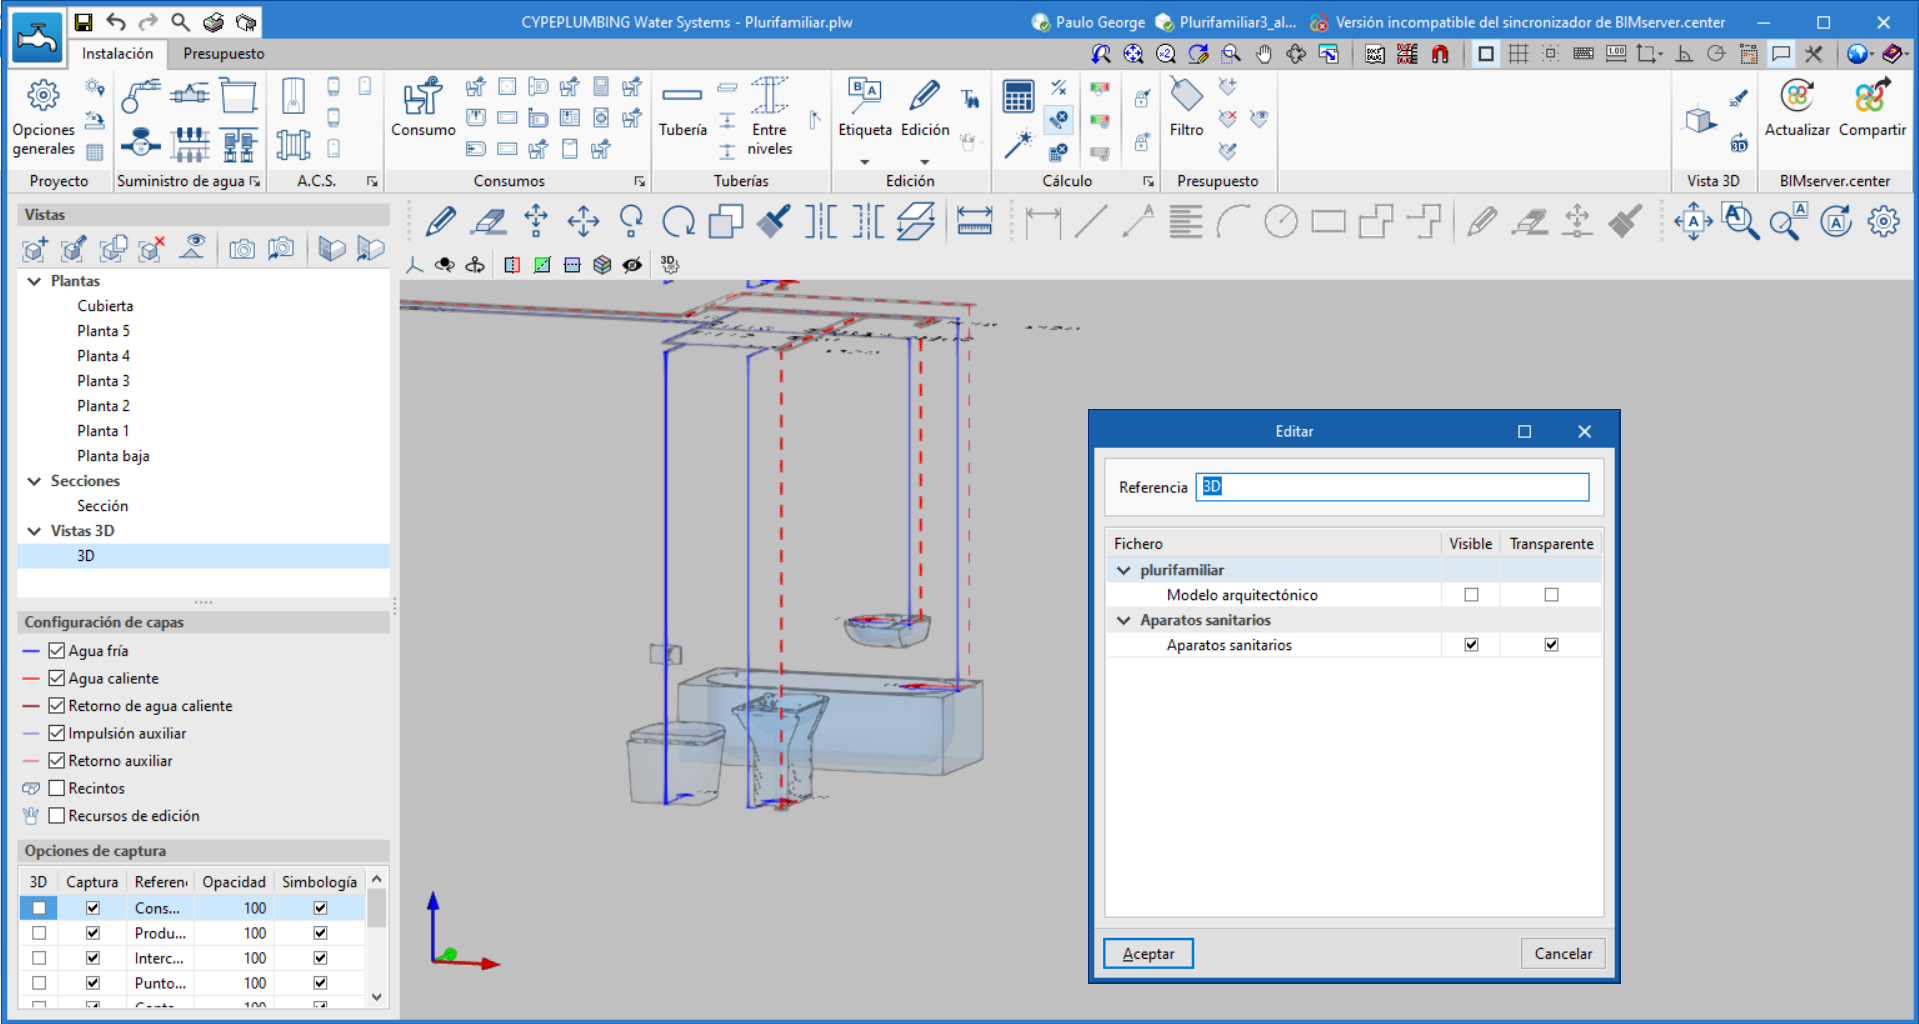
Task: Select the Sección view
Action: click(x=102, y=506)
